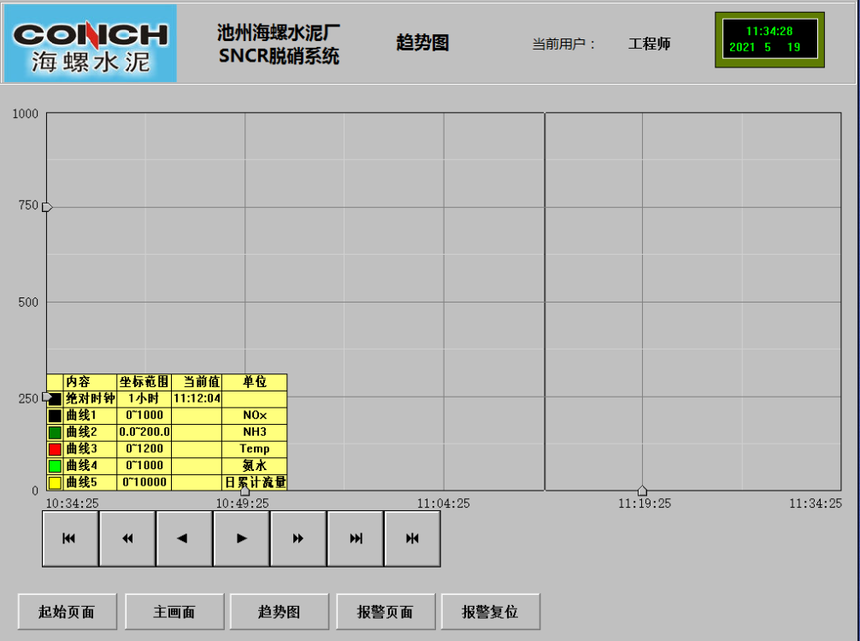The width and height of the screenshot is (860, 641).
Task: Click the double-left fast rewind trend button
Action: [127, 538]
